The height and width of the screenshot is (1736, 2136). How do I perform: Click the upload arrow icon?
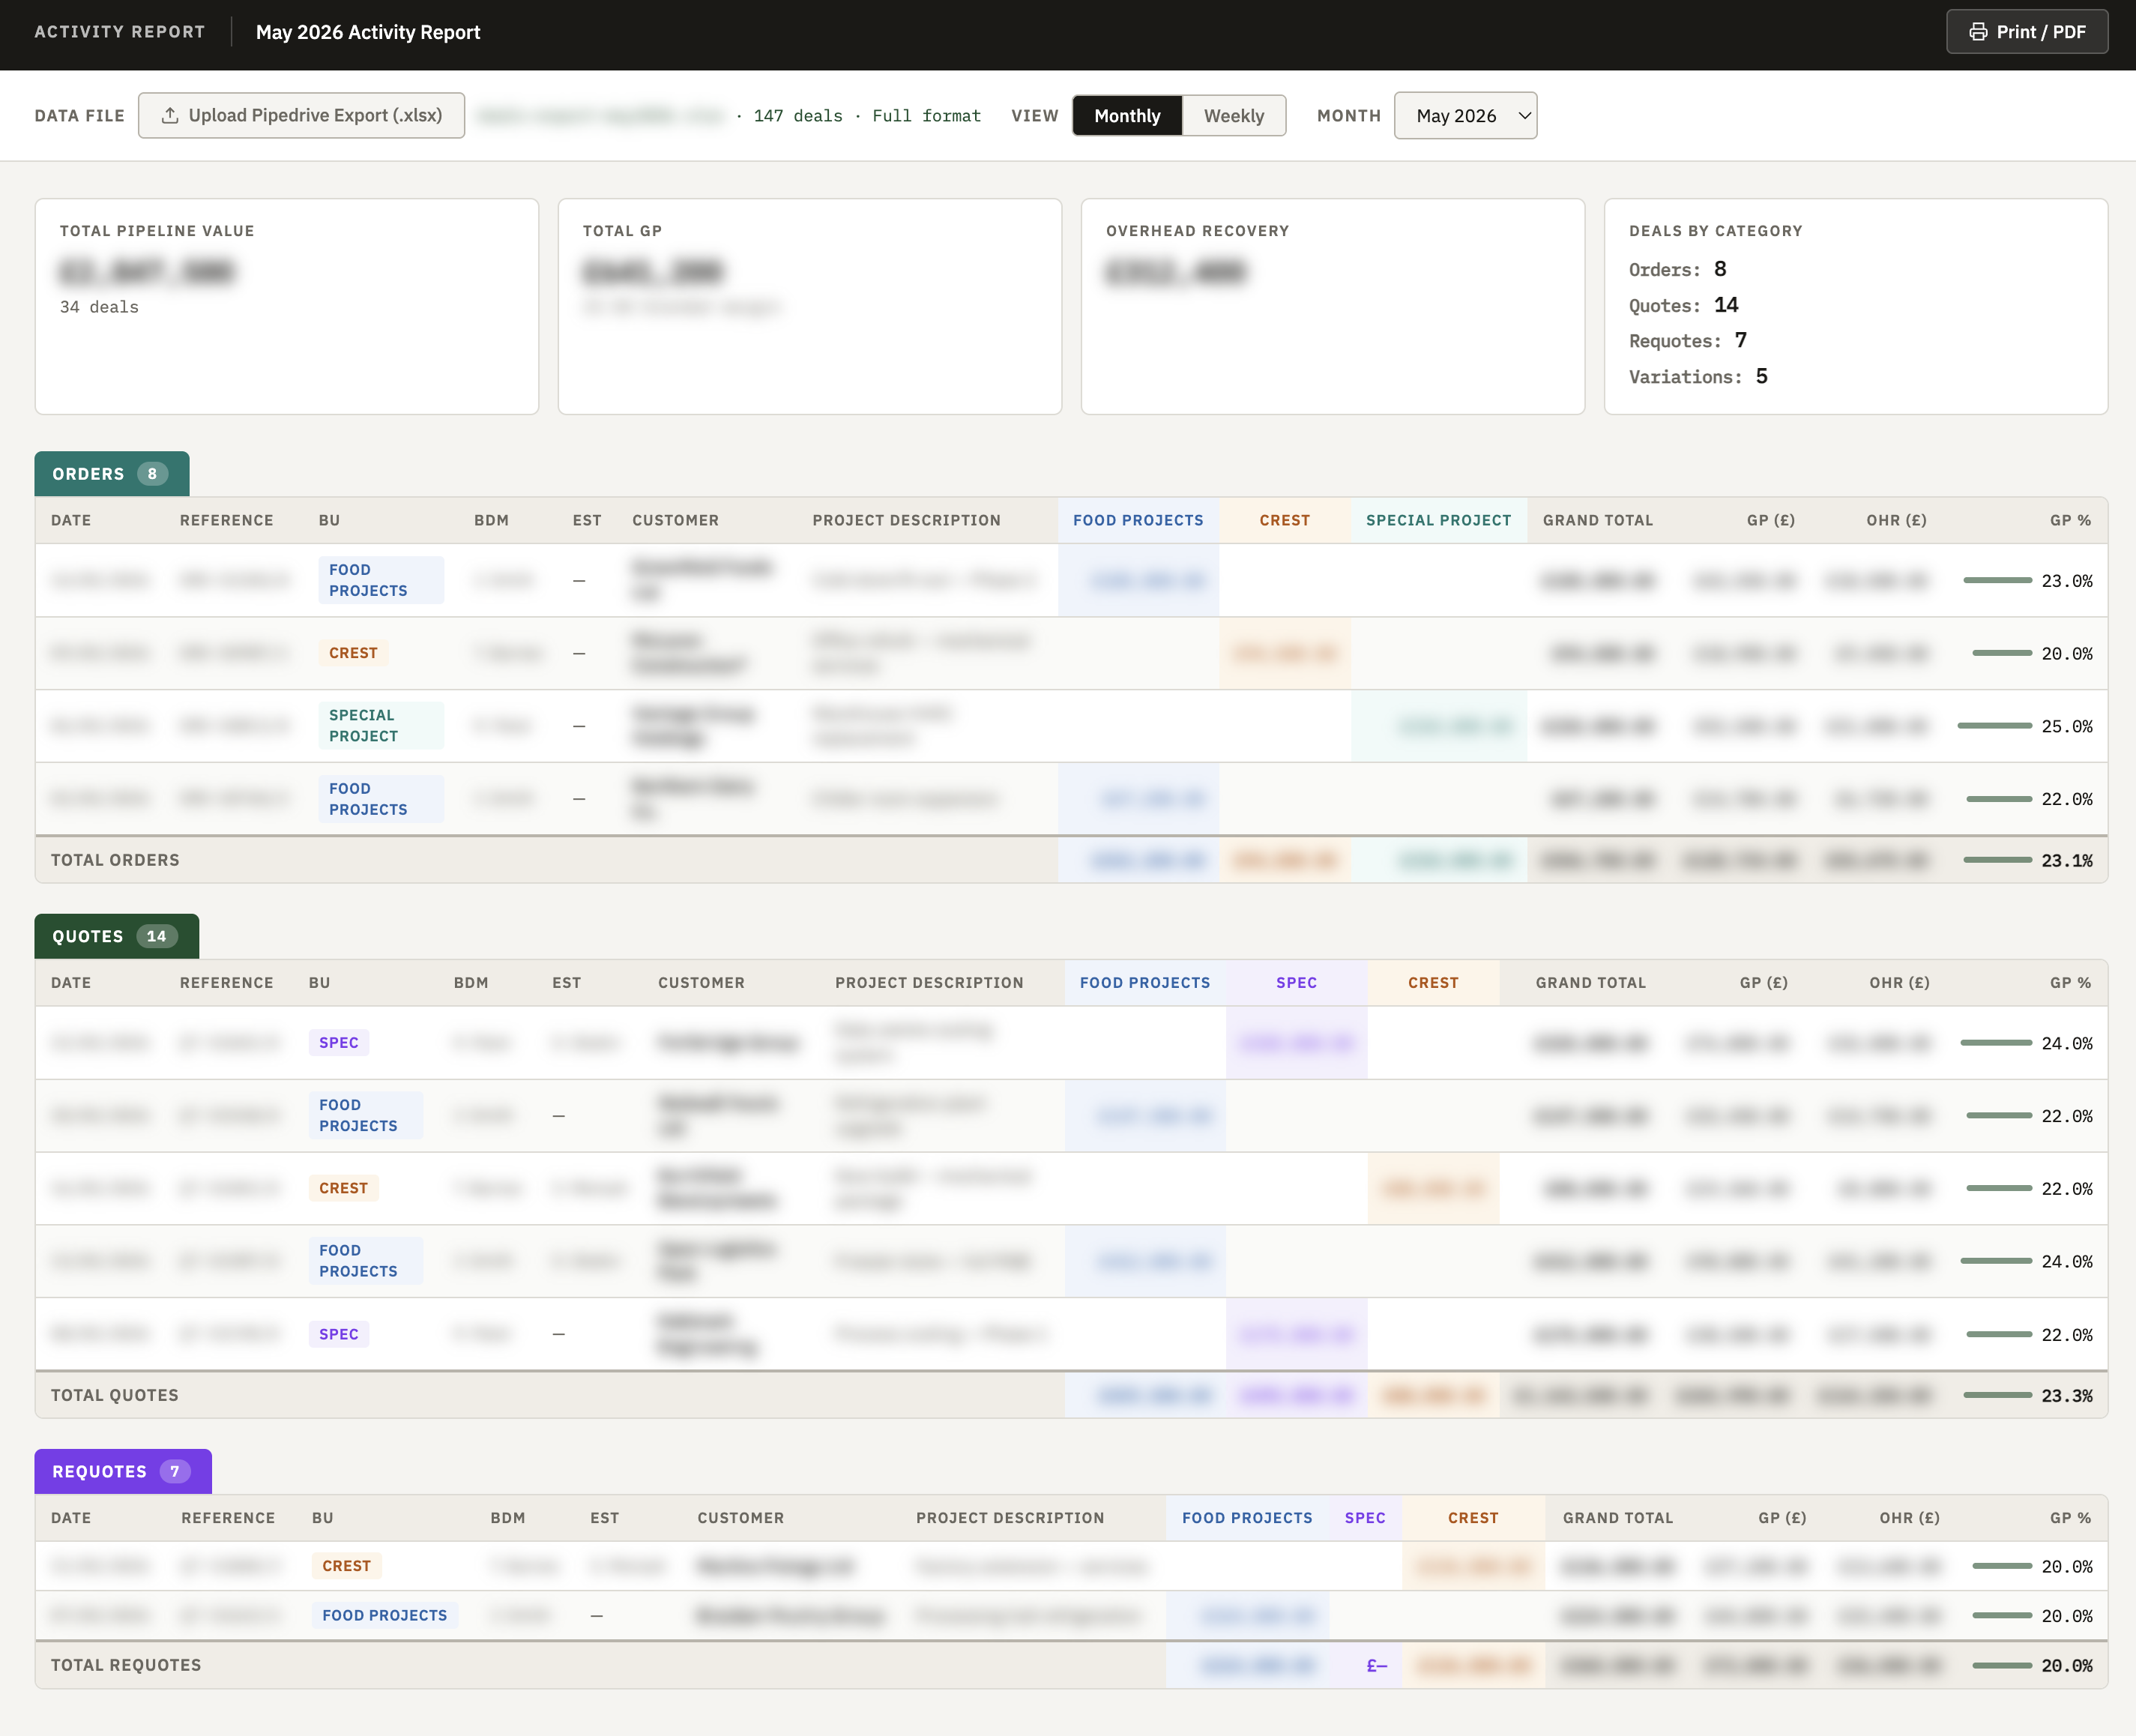[170, 116]
